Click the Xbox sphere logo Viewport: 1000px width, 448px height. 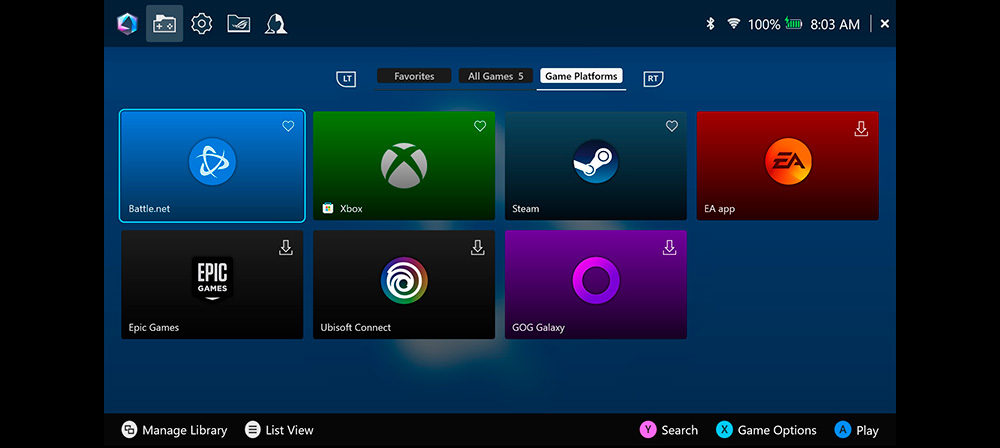click(x=404, y=165)
